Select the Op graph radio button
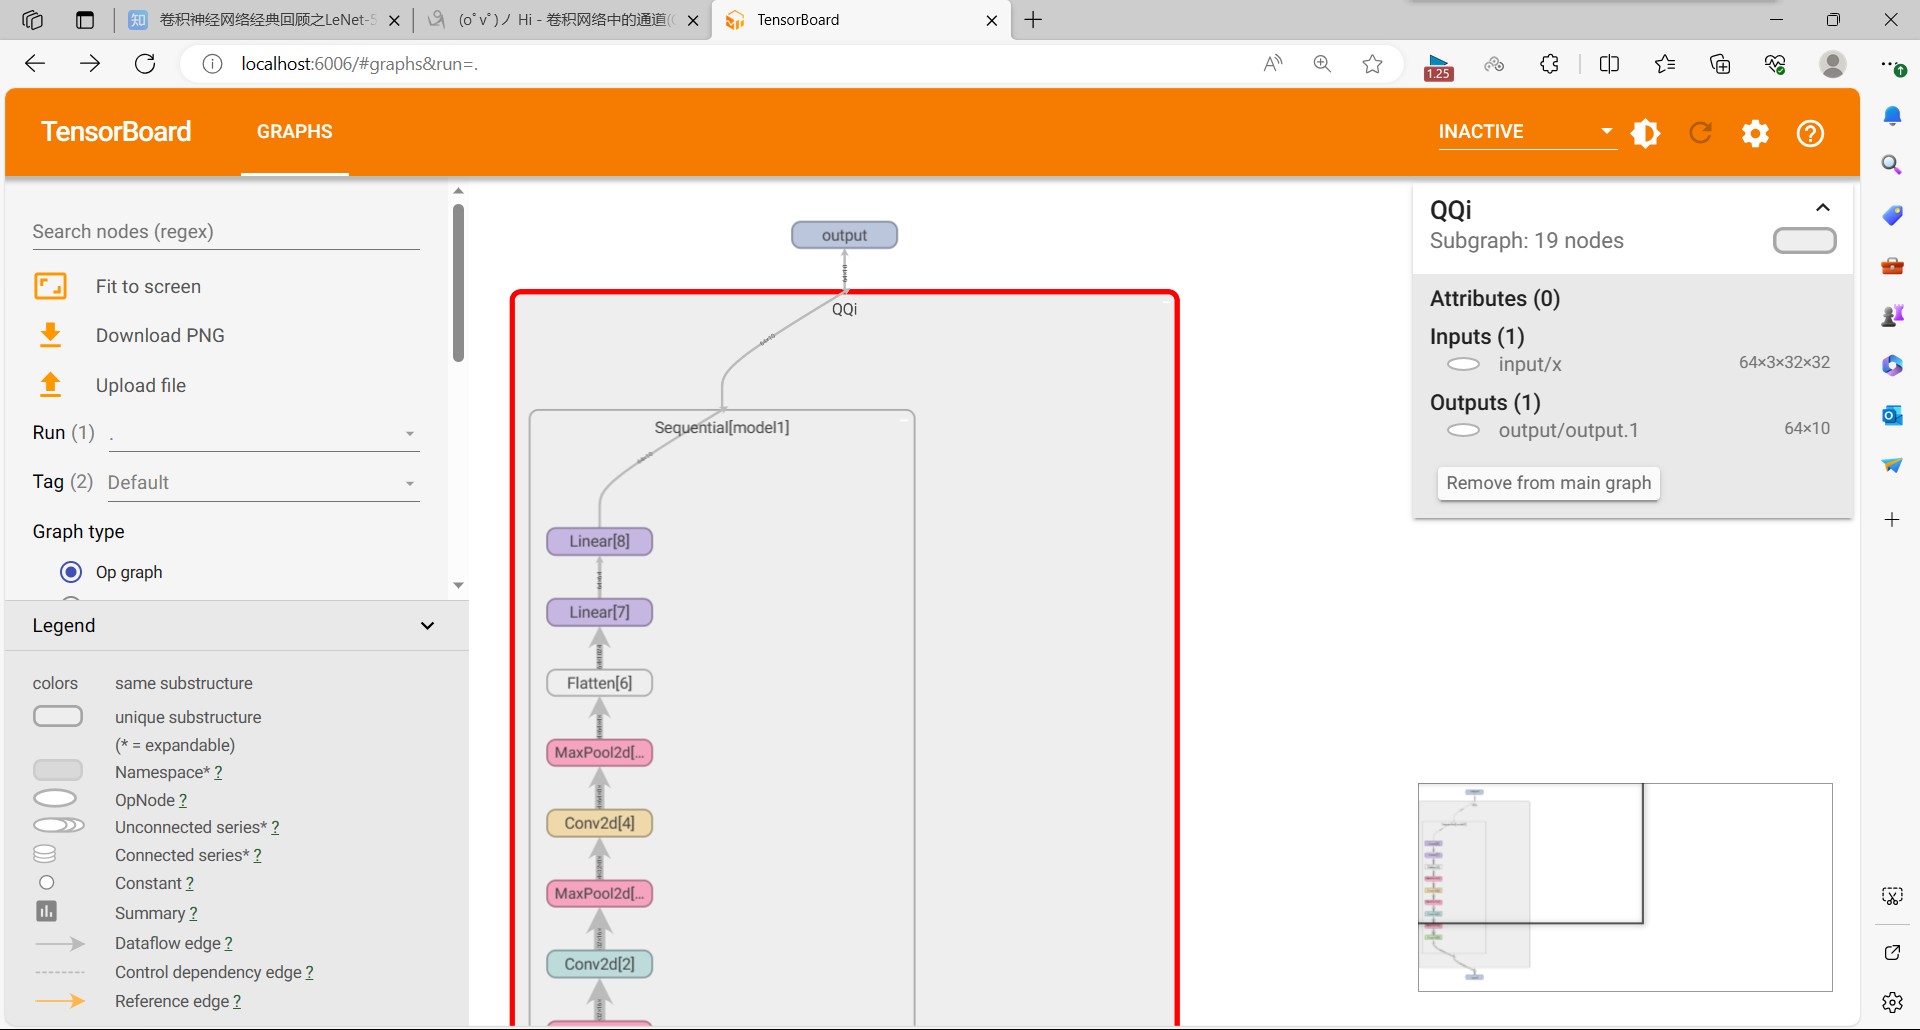 [71, 572]
